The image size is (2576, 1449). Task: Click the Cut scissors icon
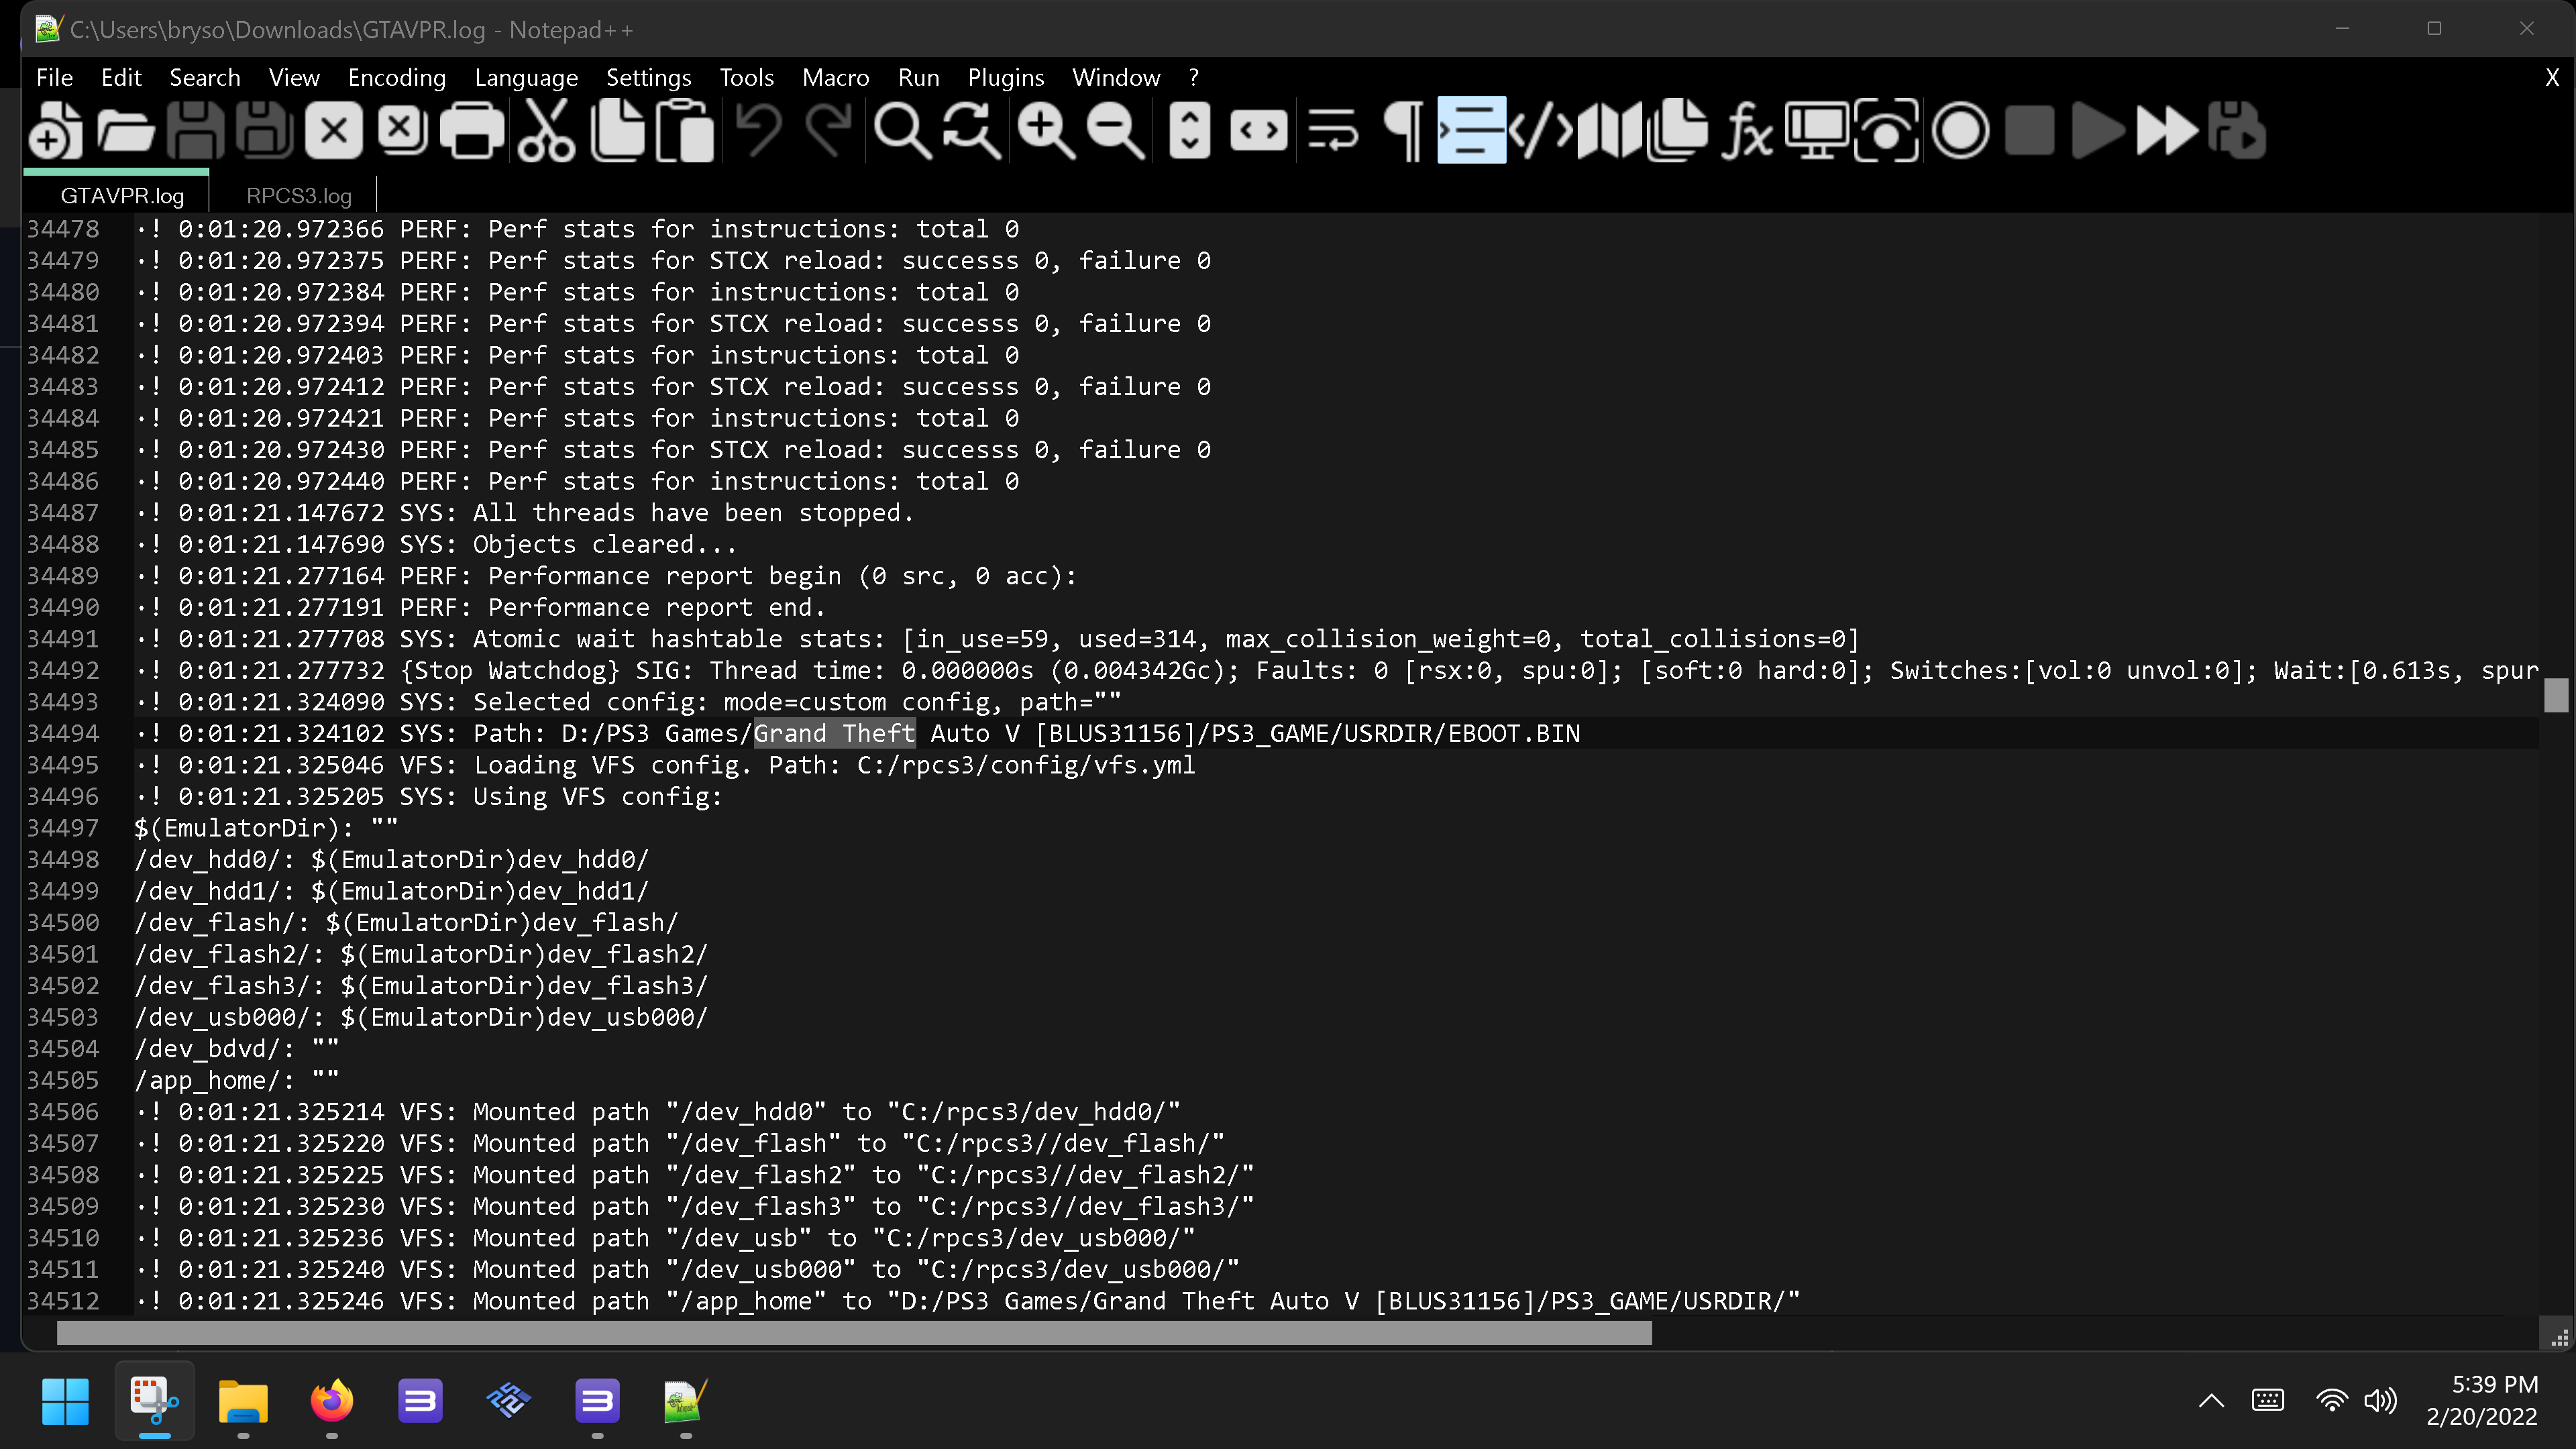click(546, 131)
